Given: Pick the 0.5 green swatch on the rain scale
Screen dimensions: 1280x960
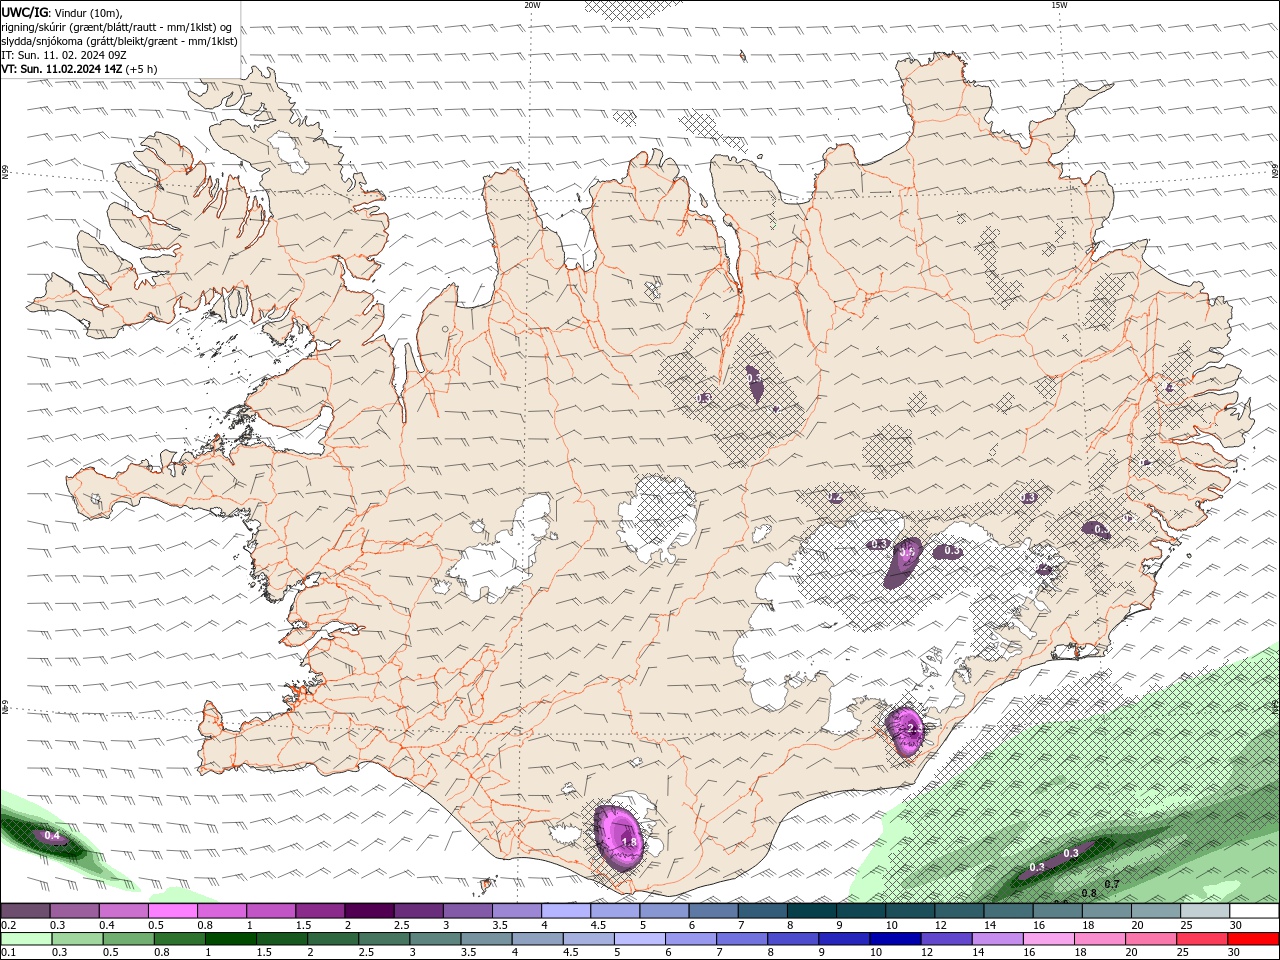Looking at the screenshot, I should [x=128, y=939].
